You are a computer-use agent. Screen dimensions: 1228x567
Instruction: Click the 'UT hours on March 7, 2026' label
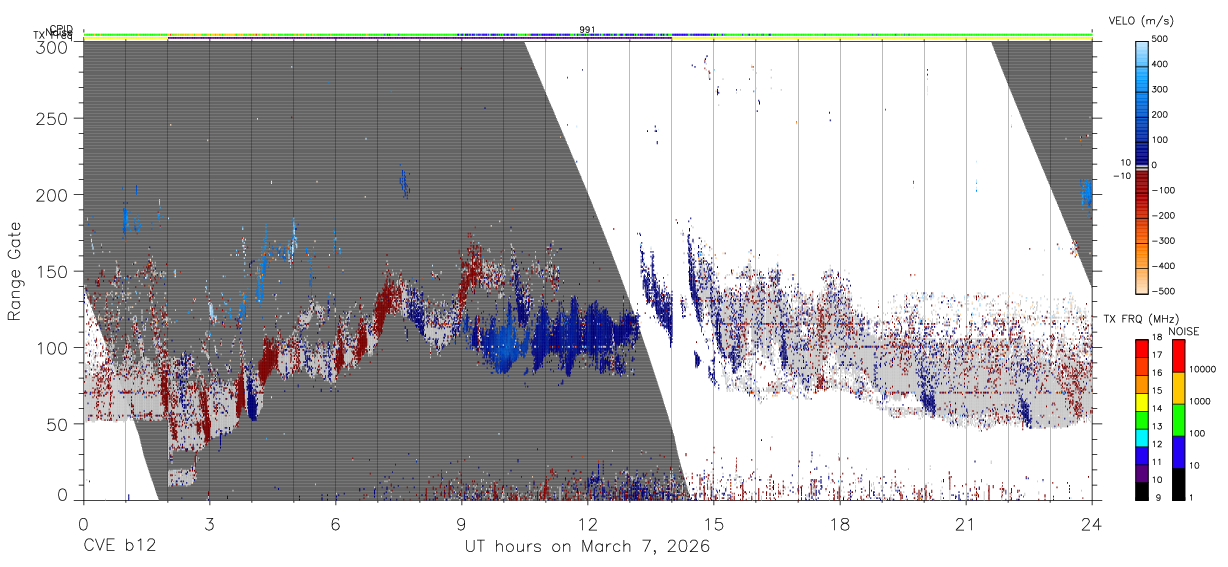click(x=587, y=547)
